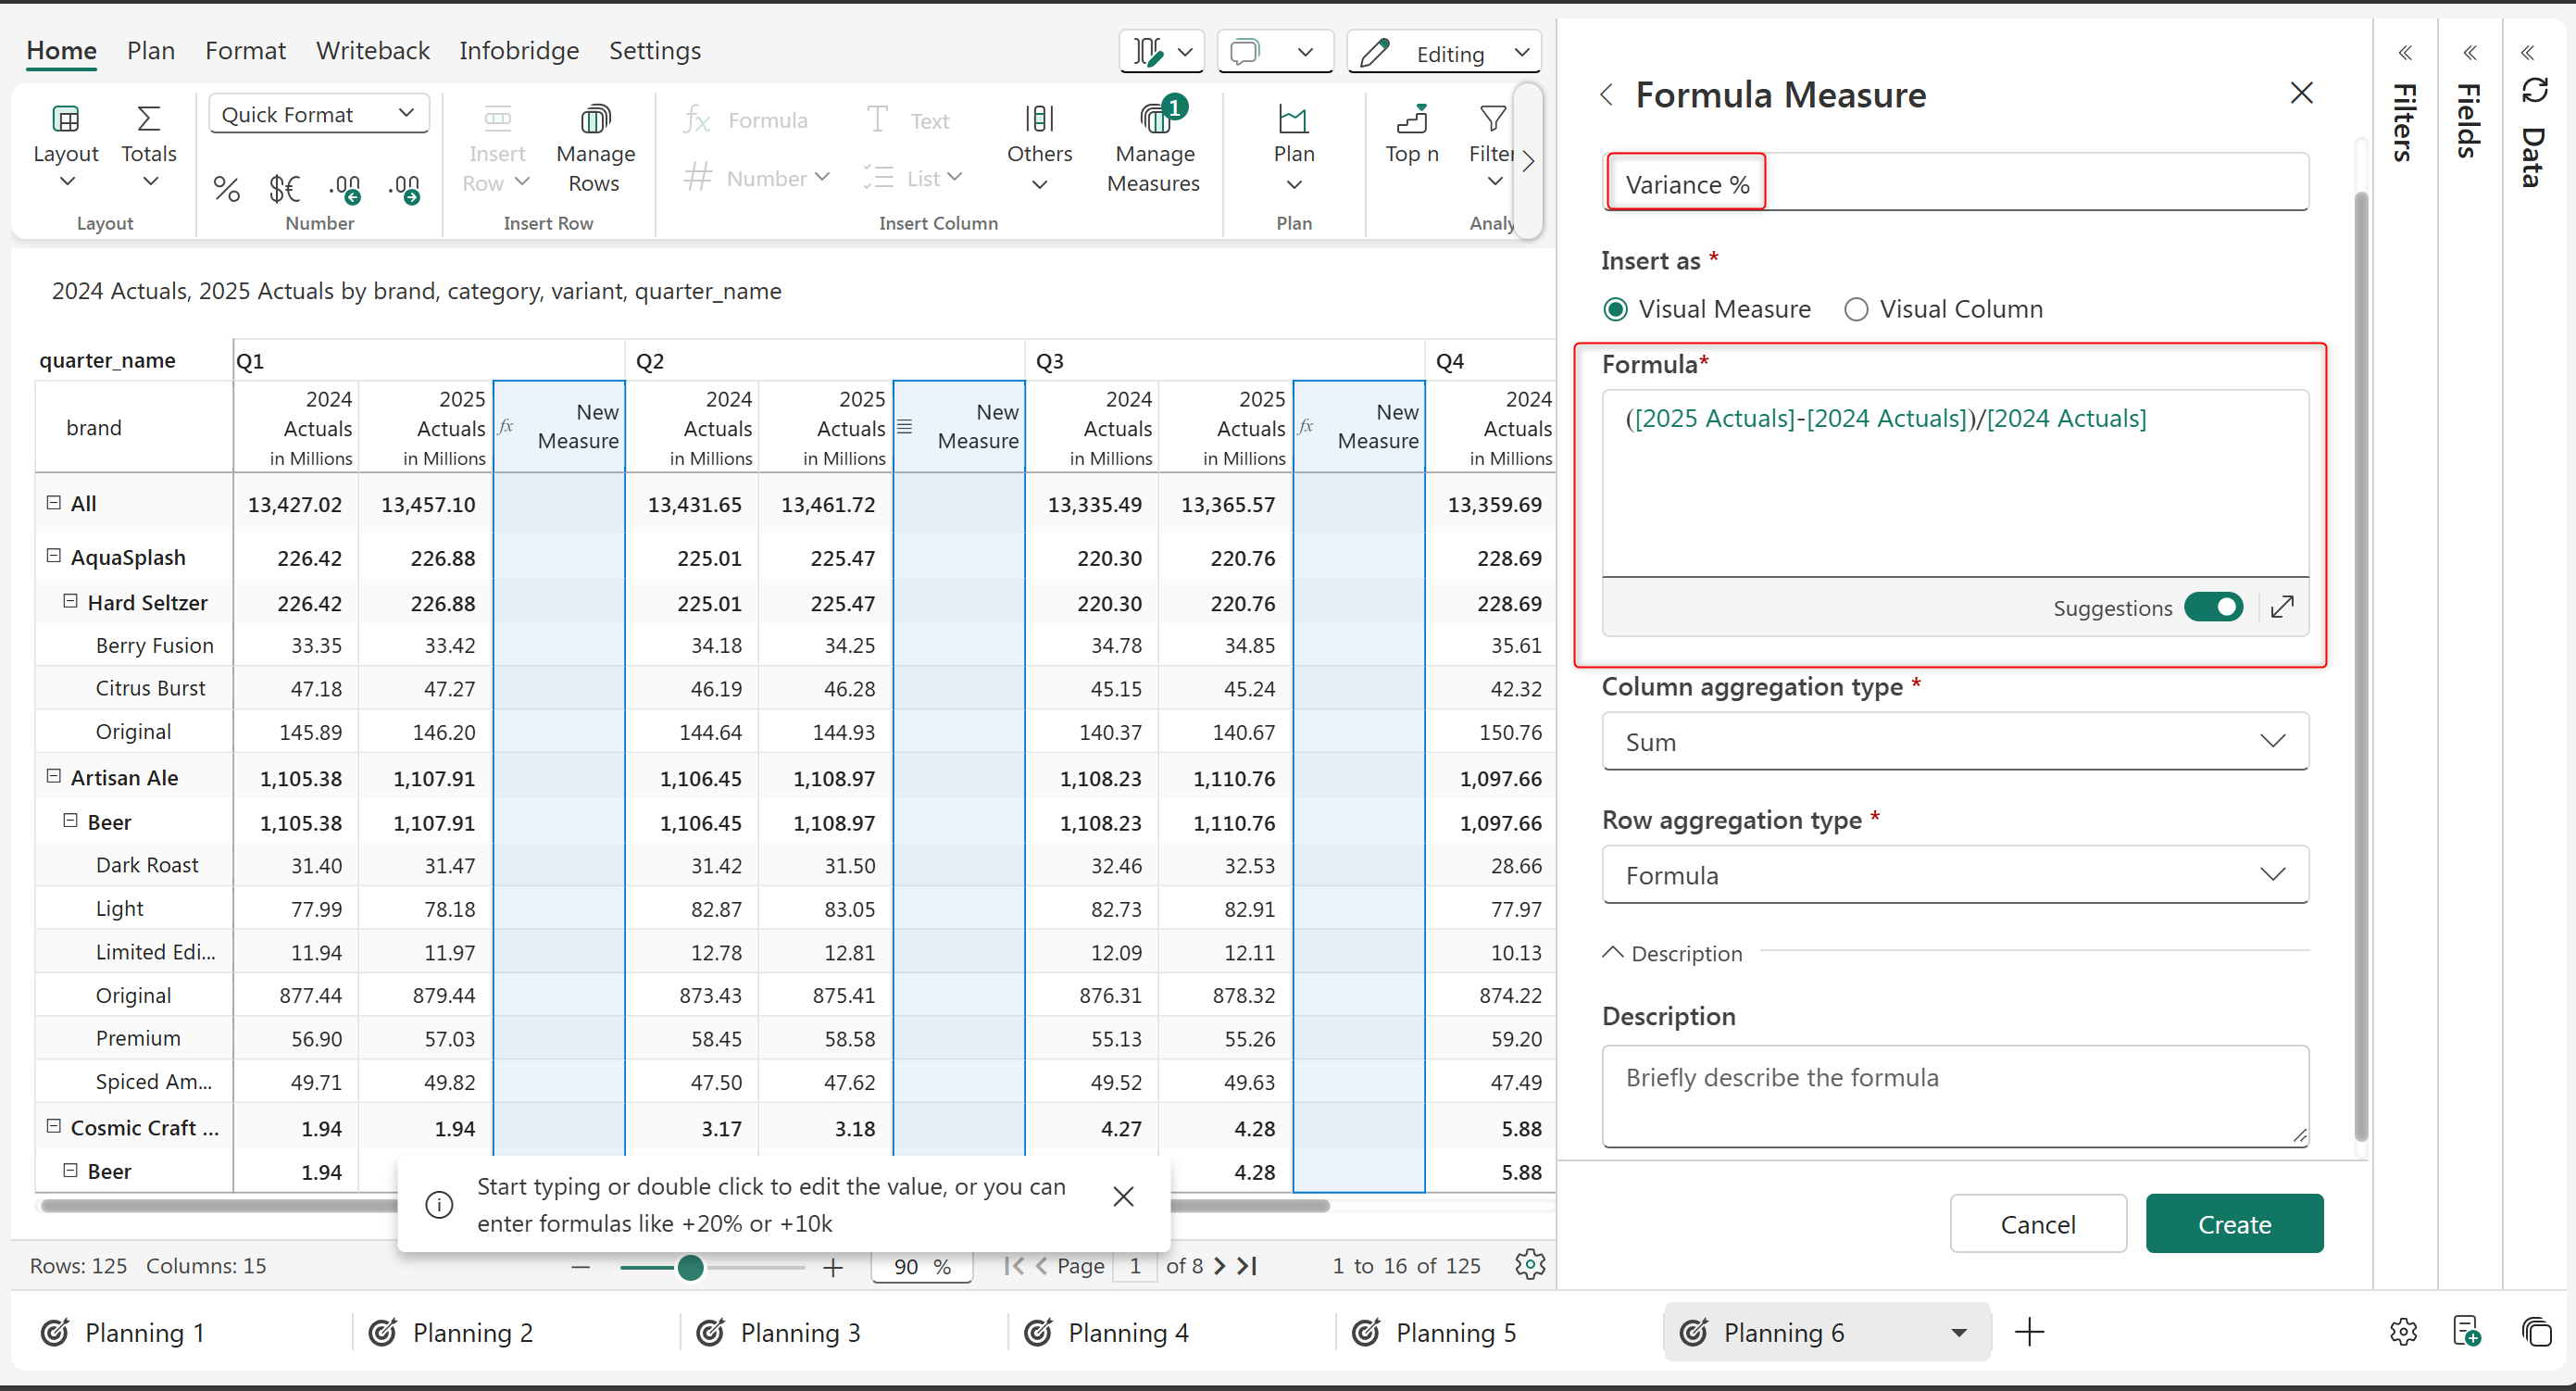
Task: Toggle the Suggestions switch off
Action: point(2213,607)
